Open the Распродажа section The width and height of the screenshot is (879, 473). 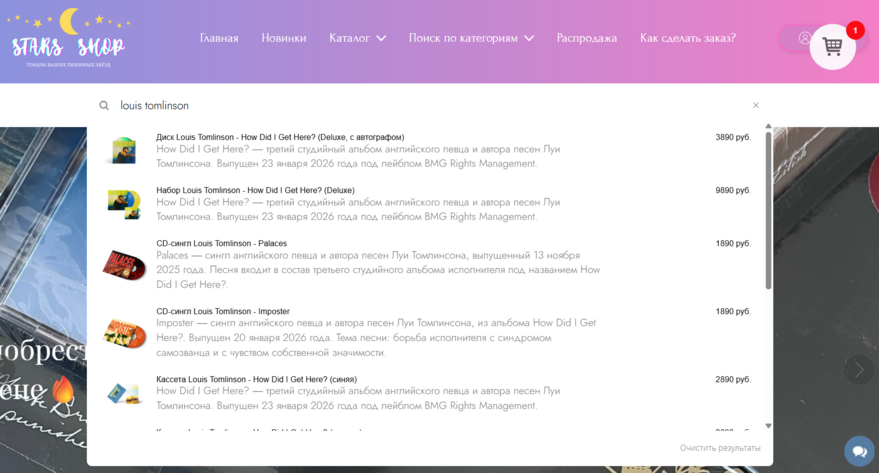[587, 38]
